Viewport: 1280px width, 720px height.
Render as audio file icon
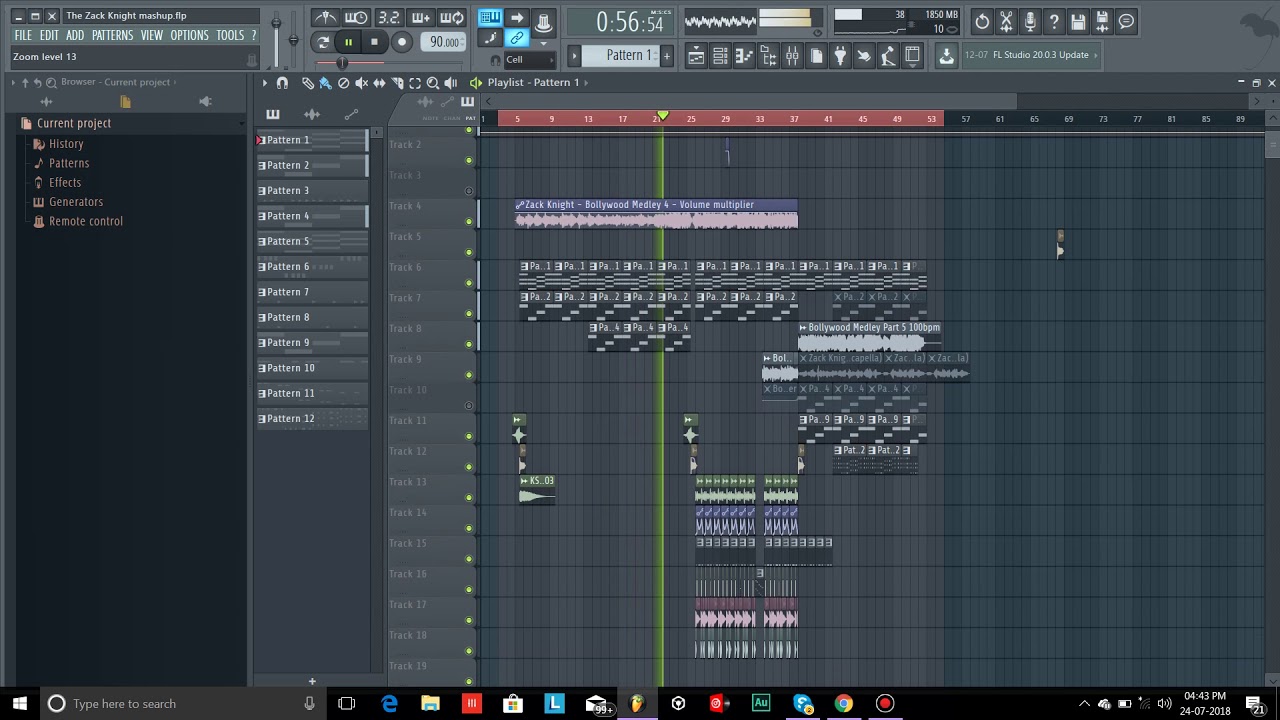coord(1102,21)
